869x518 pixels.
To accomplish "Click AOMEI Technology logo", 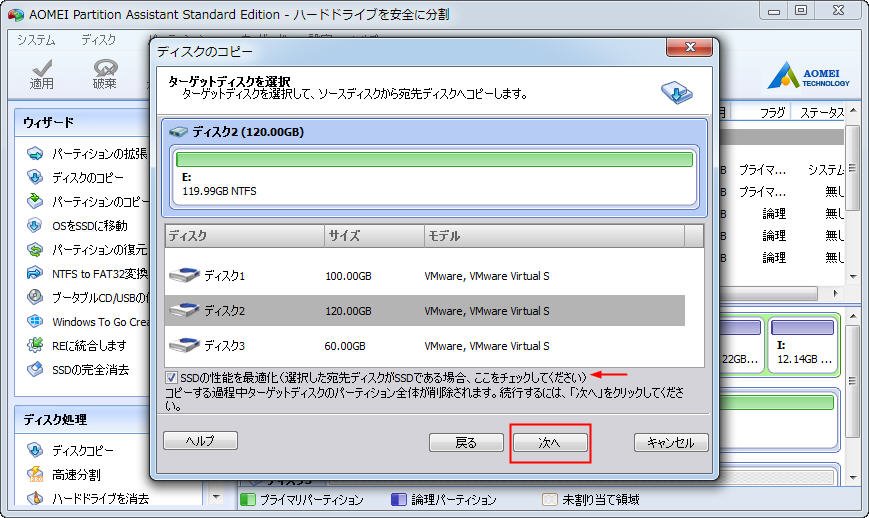I will pyautogui.click(x=809, y=75).
